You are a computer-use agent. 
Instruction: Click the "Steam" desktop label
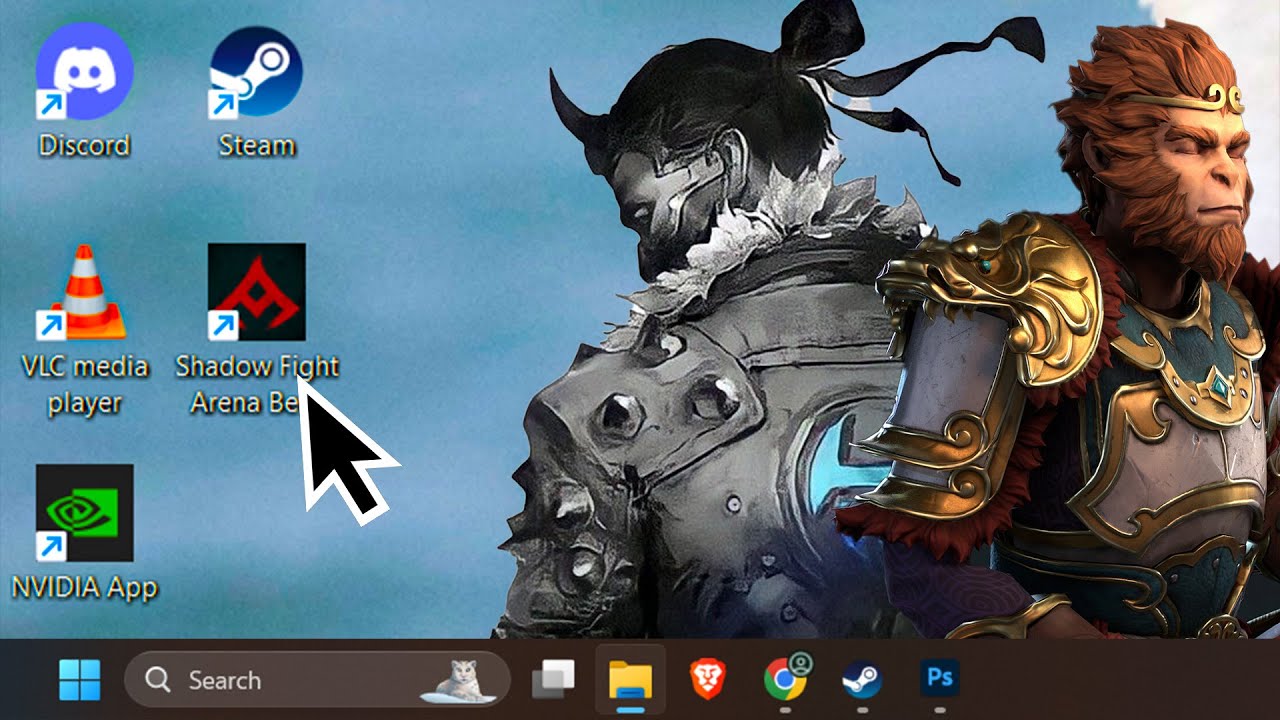tap(257, 146)
